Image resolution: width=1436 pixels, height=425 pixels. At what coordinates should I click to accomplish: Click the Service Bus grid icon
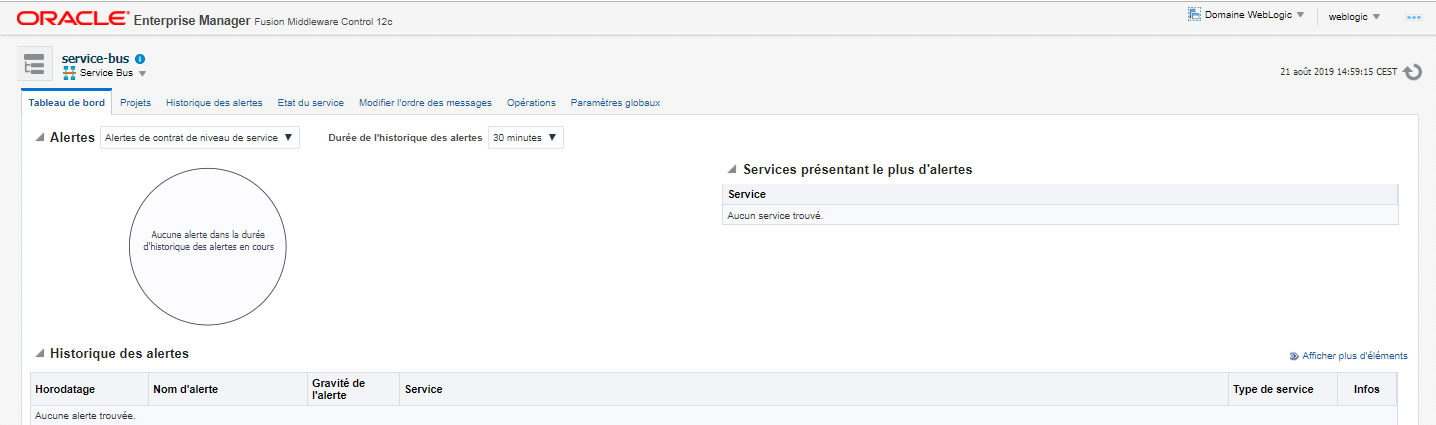coord(69,73)
